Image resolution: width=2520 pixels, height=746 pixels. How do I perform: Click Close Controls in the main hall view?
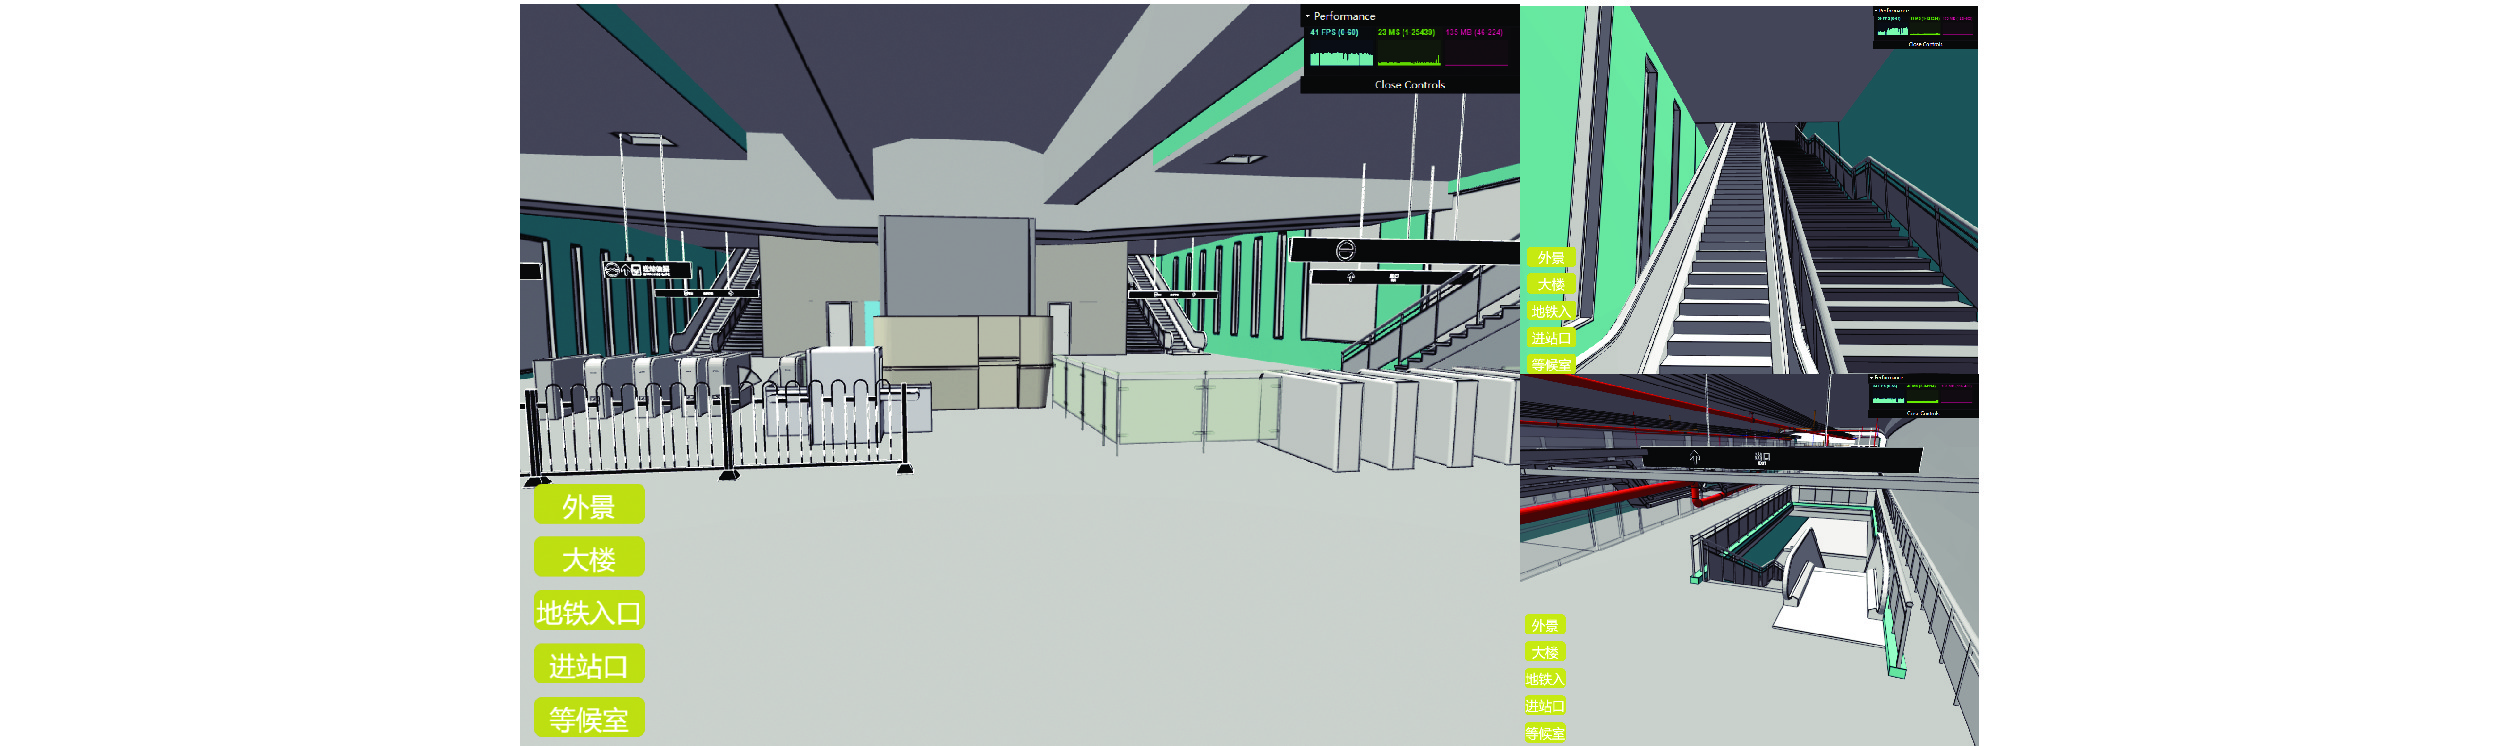point(1409,85)
